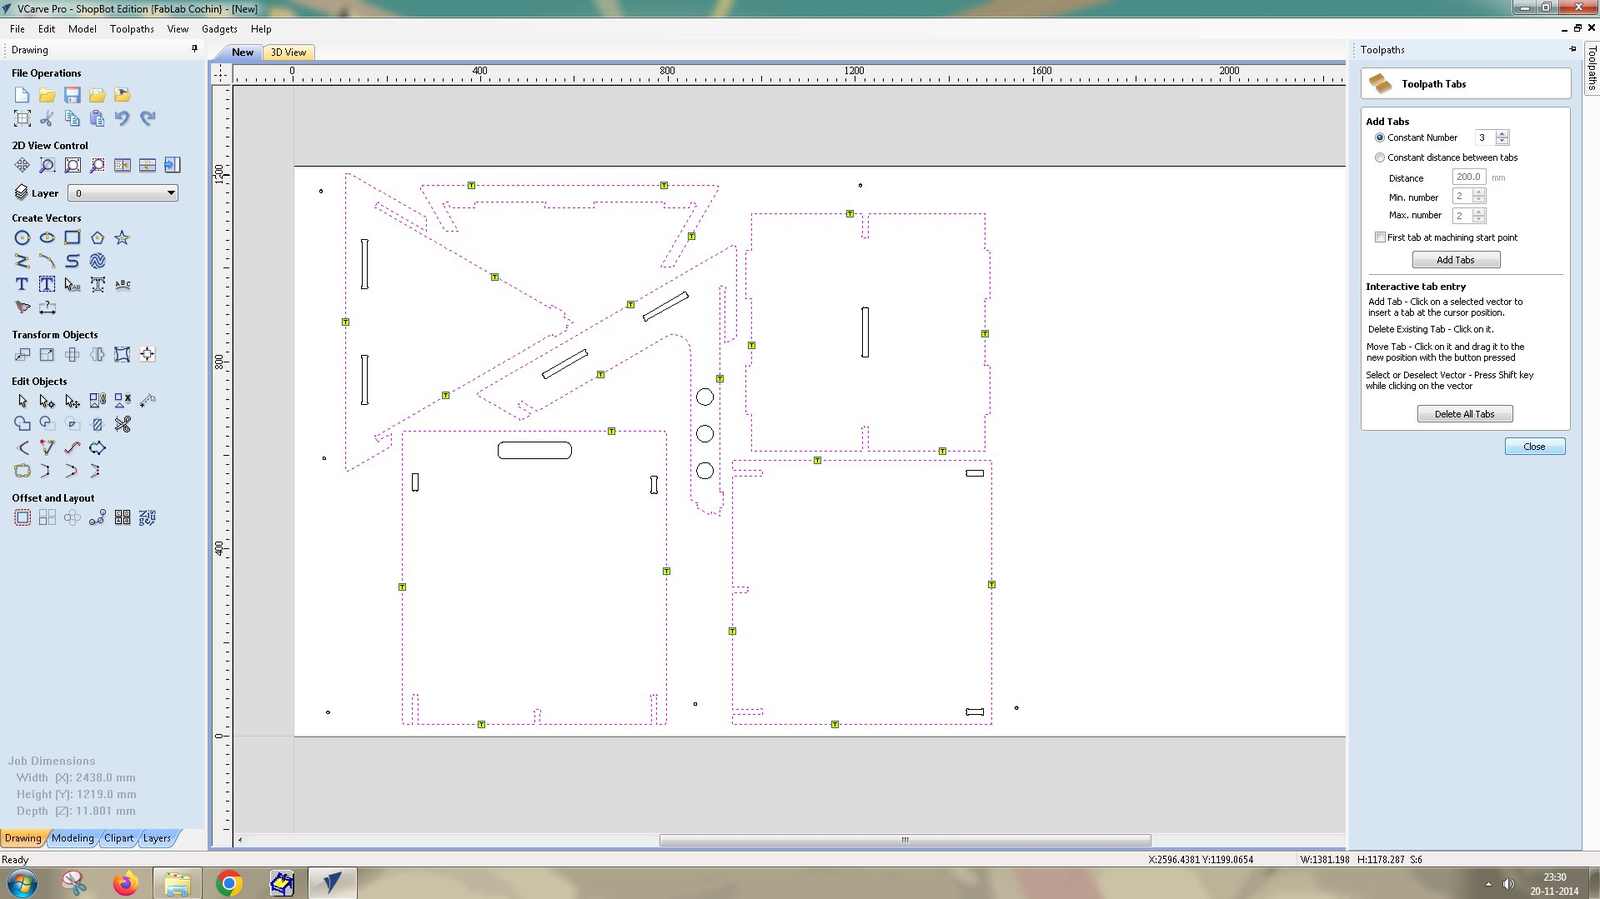The image size is (1600, 899).
Task: Open the Model menu
Action: 82,29
